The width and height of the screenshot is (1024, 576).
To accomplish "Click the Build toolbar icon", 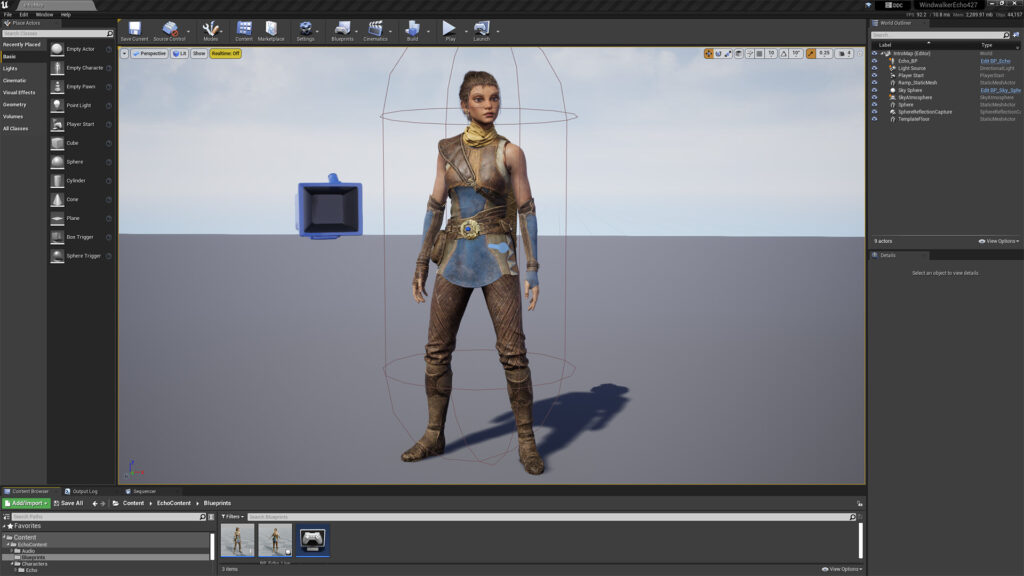I will (413, 28).
